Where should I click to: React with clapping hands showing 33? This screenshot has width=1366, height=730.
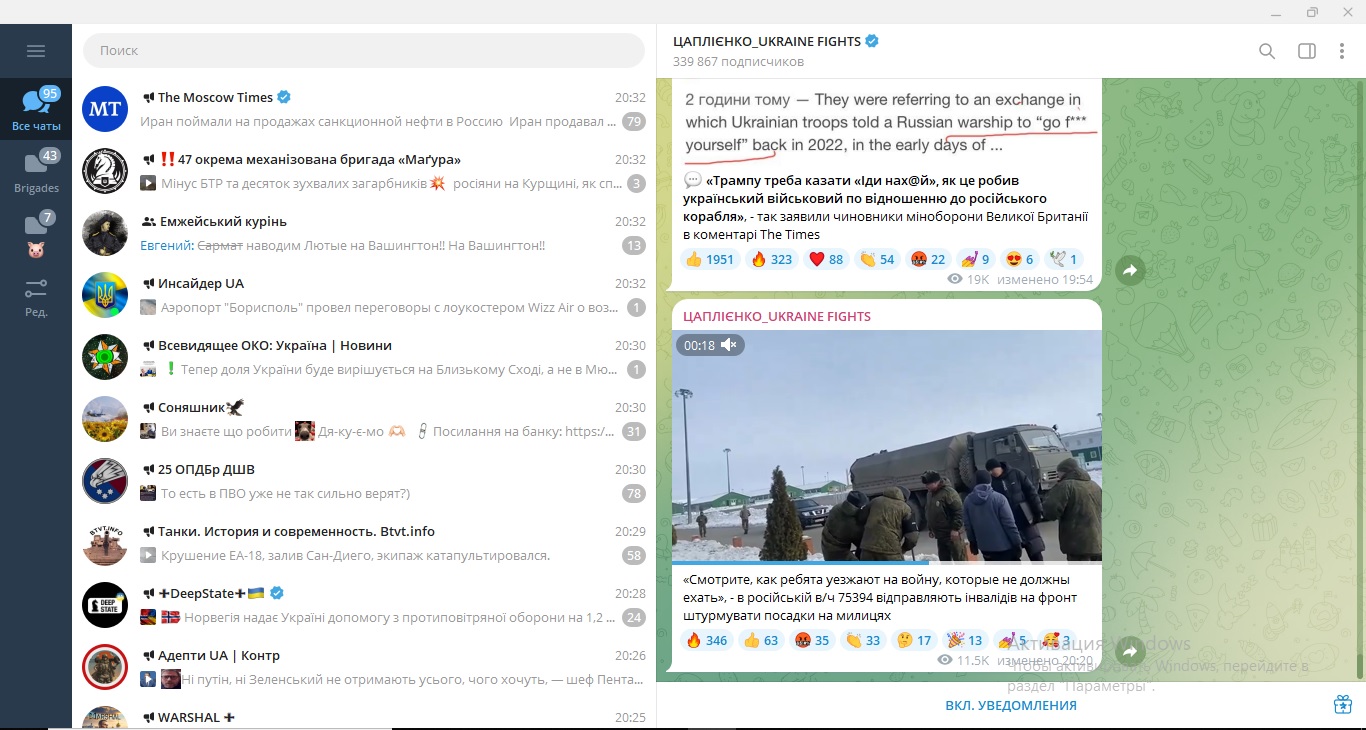coord(863,640)
